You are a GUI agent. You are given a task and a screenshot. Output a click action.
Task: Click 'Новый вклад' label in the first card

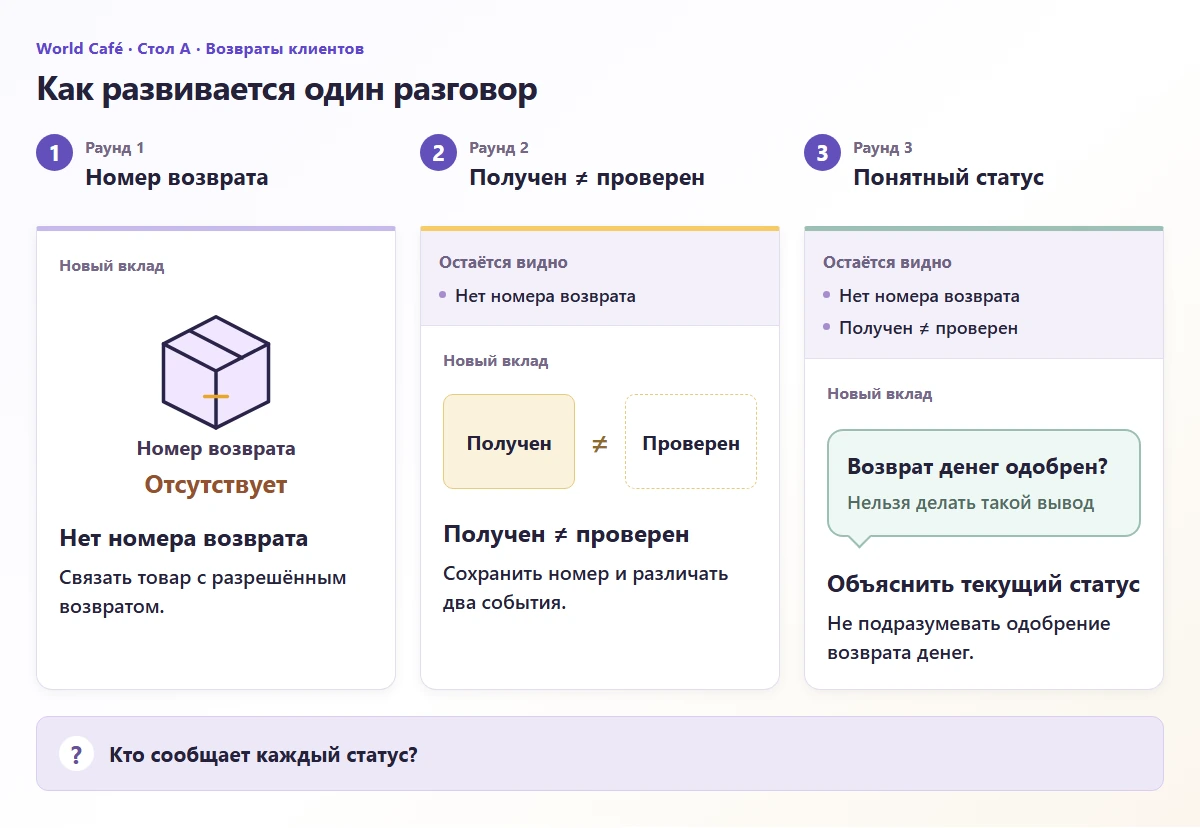(112, 266)
